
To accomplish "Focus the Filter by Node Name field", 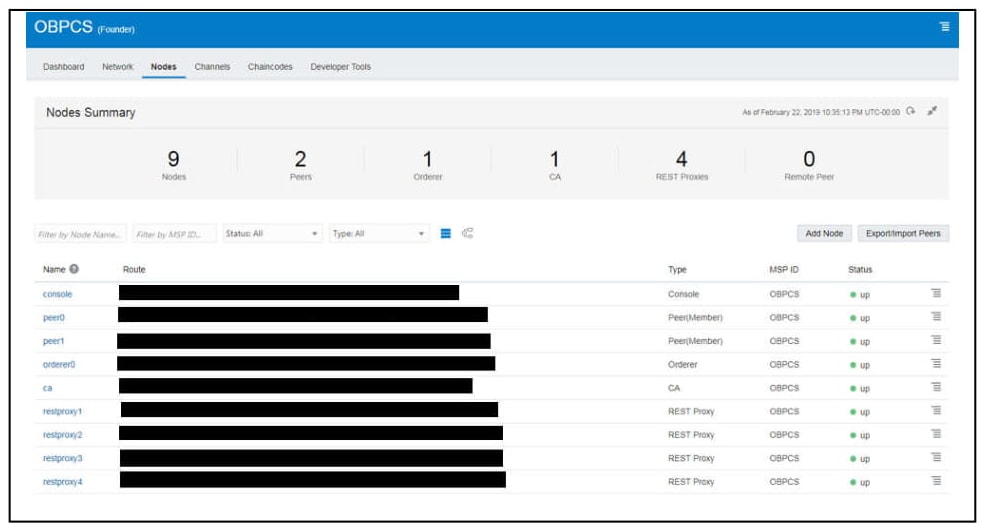I will tap(80, 234).
